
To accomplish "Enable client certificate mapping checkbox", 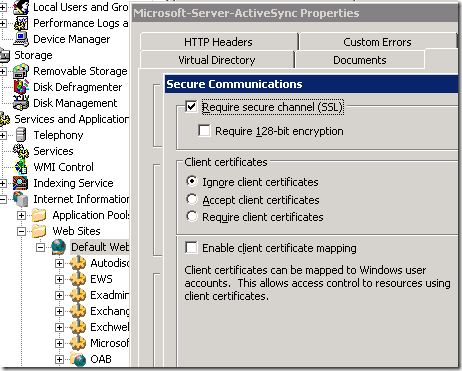I will [x=191, y=248].
